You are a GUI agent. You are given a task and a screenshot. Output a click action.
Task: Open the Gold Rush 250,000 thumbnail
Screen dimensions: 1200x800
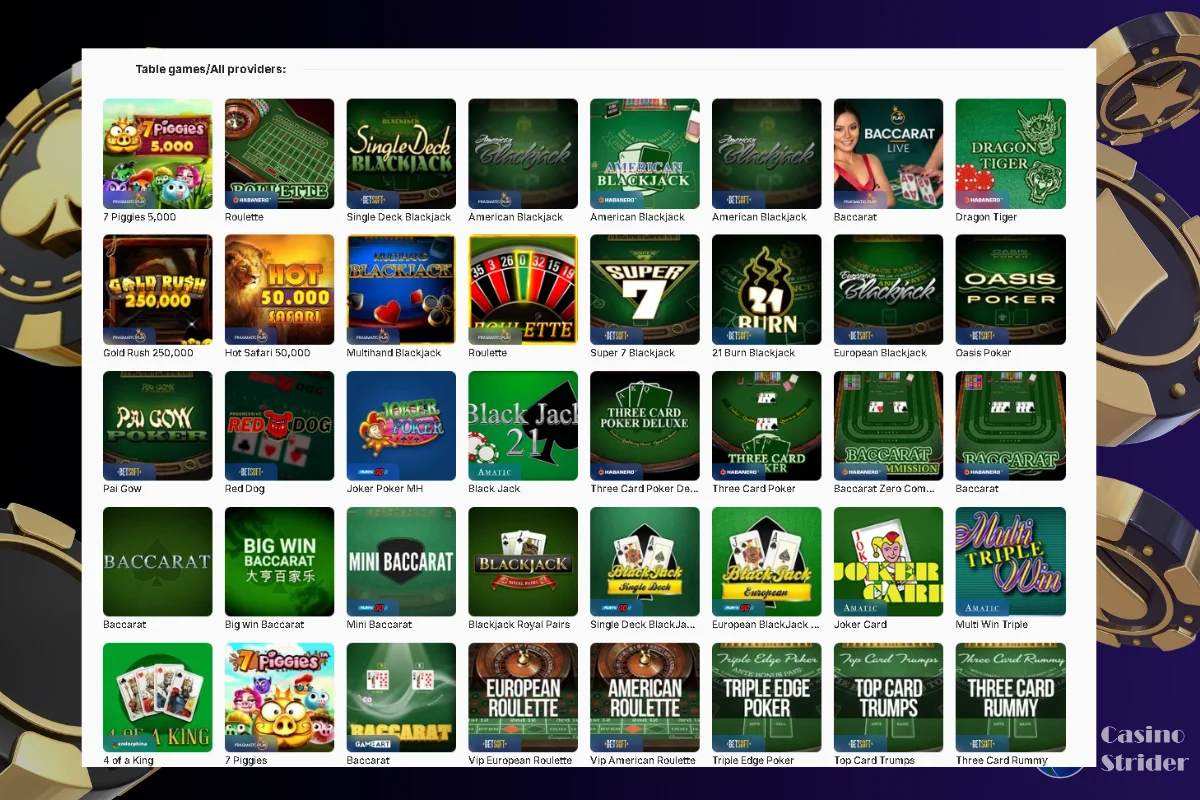coord(157,289)
